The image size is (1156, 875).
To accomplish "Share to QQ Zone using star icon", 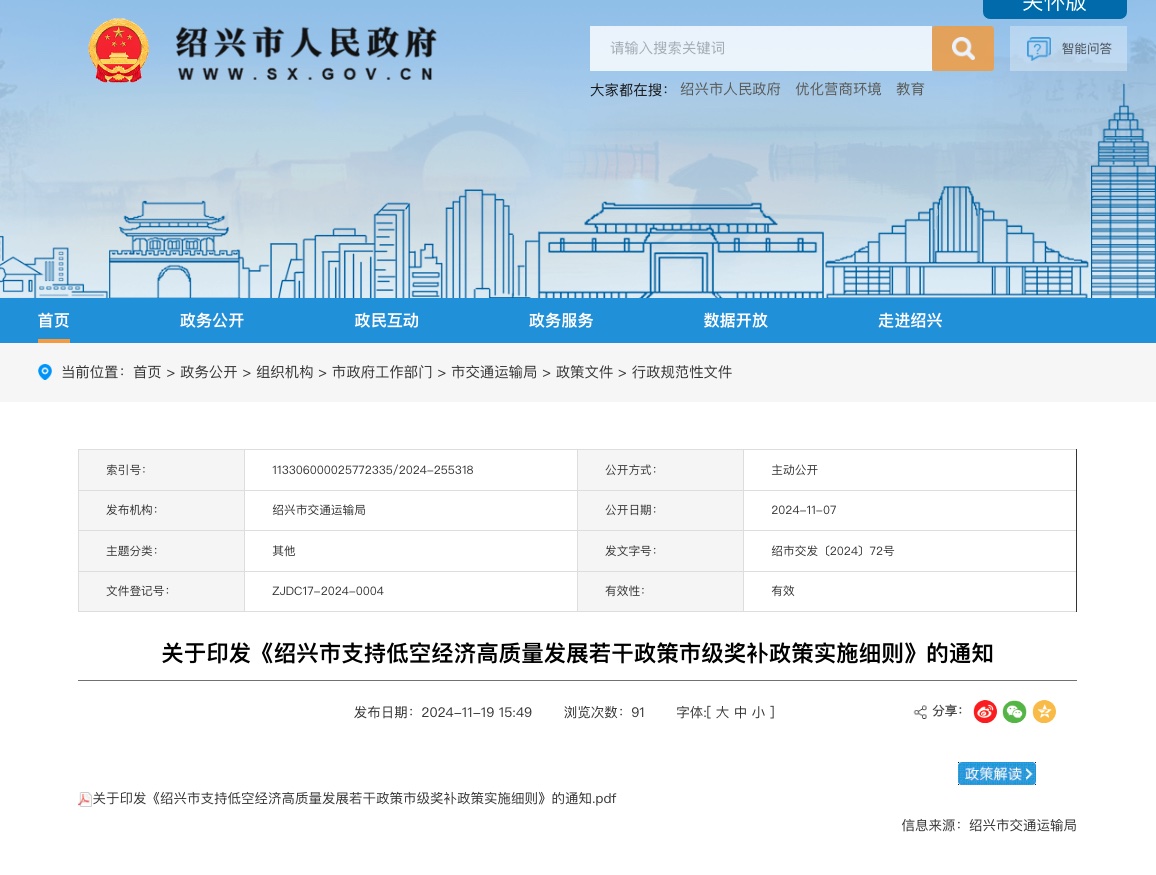I will click(x=1044, y=712).
